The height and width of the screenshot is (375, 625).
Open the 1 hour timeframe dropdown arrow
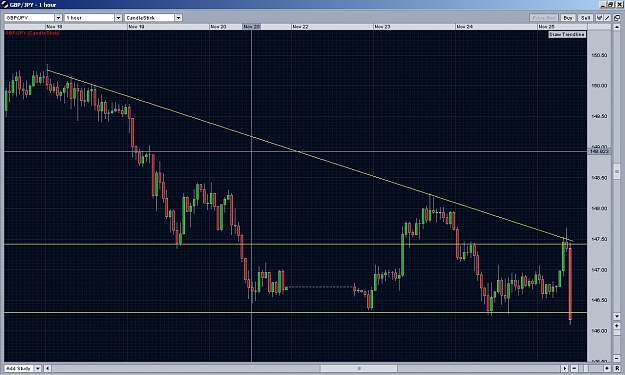pos(118,18)
